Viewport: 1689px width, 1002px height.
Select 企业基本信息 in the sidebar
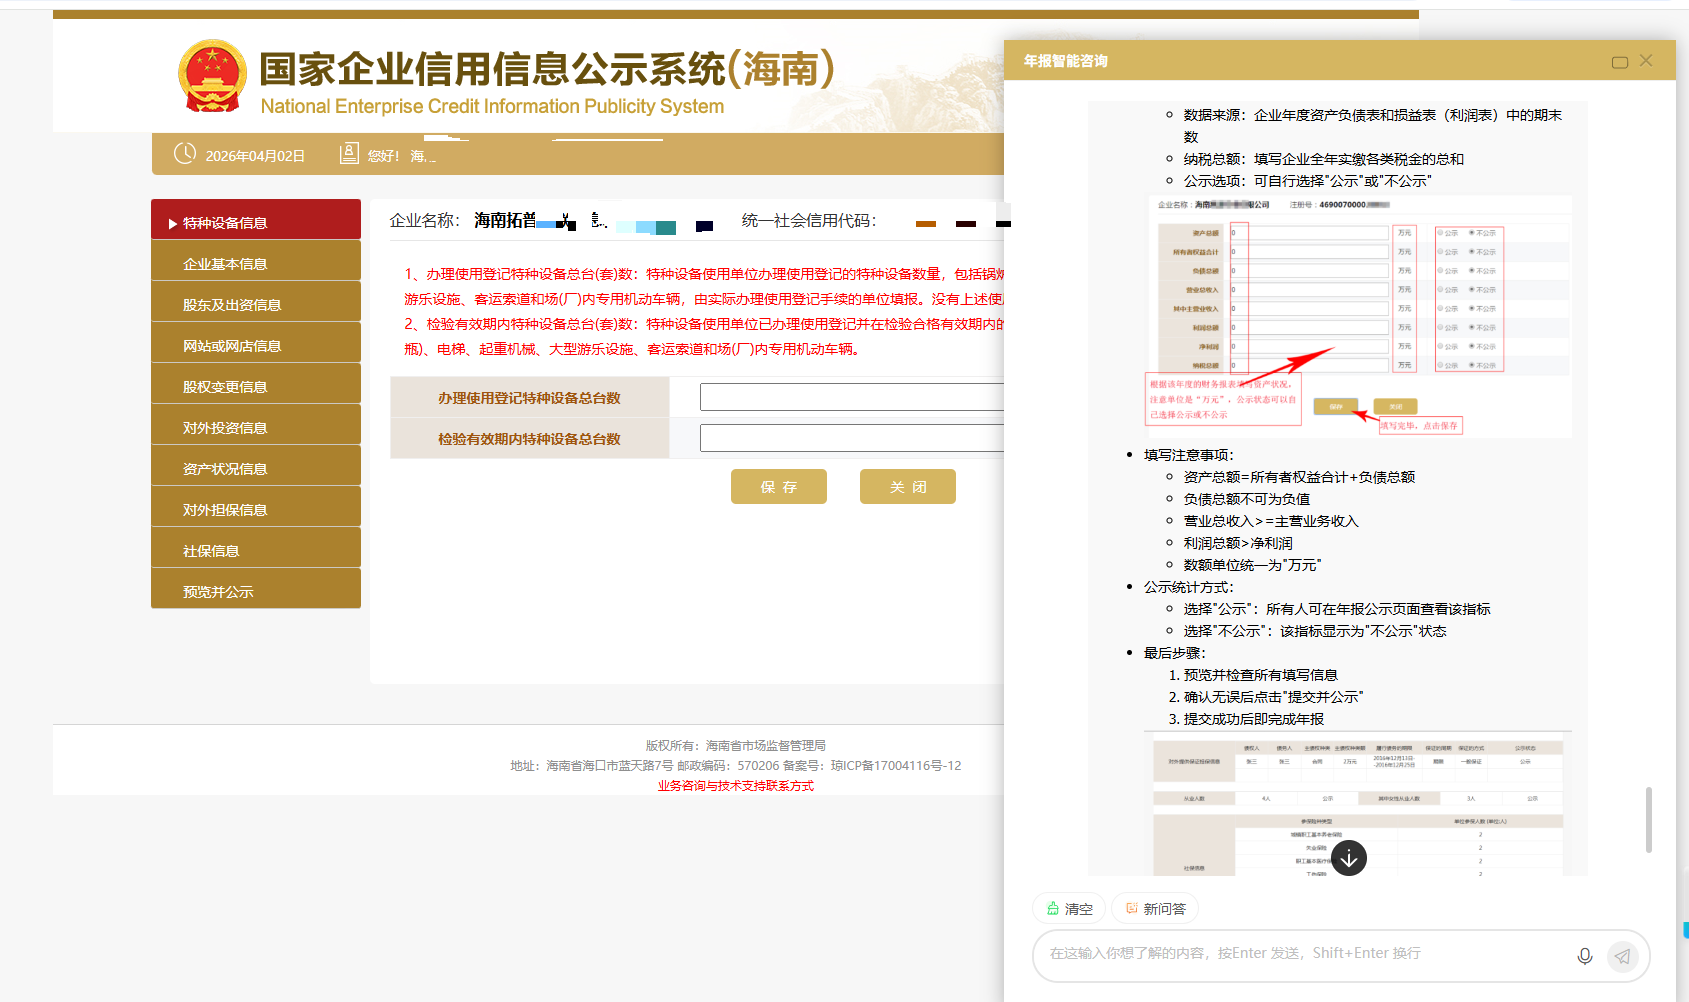[256, 263]
